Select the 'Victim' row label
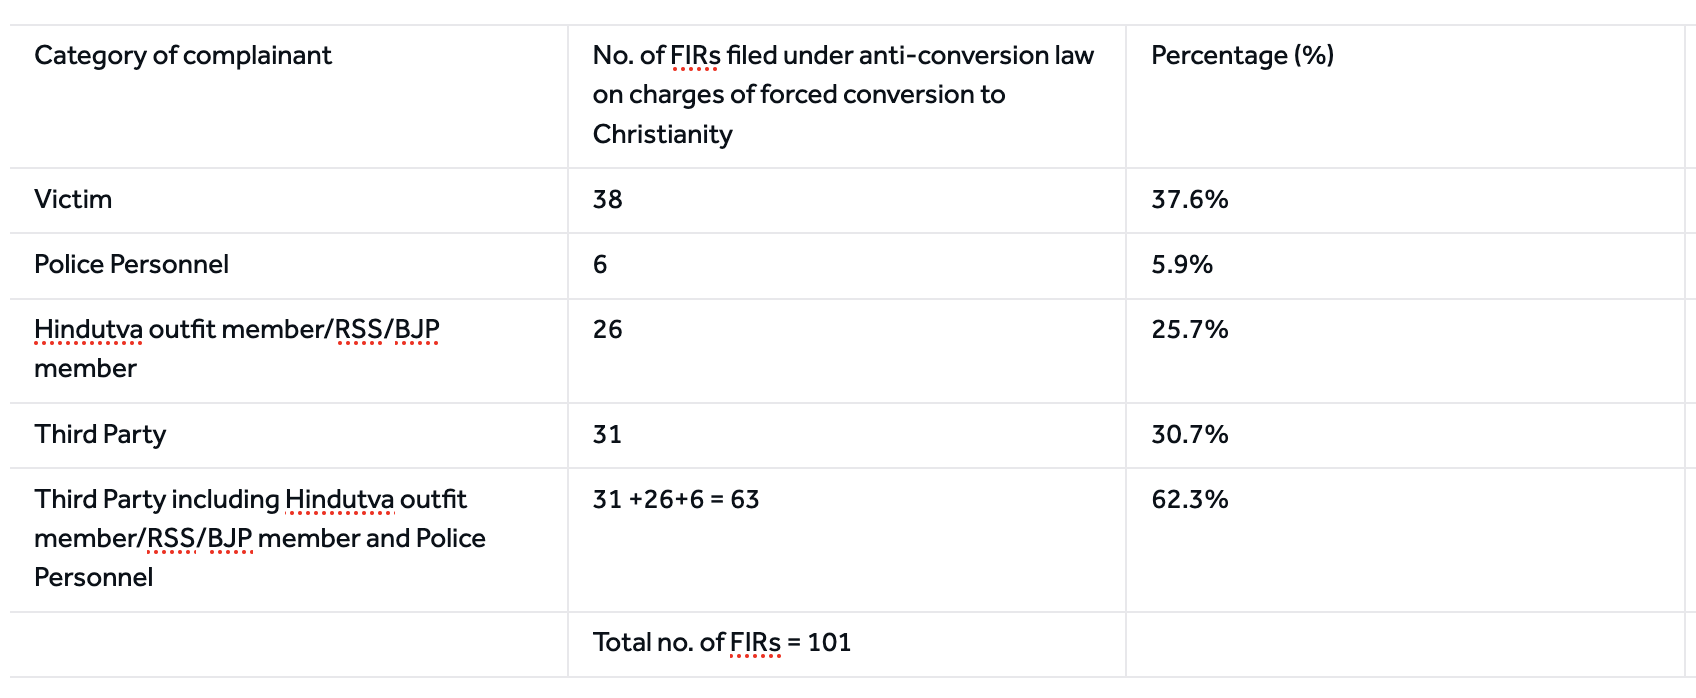The height and width of the screenshot is (698, 1696). tap(73, 199)
